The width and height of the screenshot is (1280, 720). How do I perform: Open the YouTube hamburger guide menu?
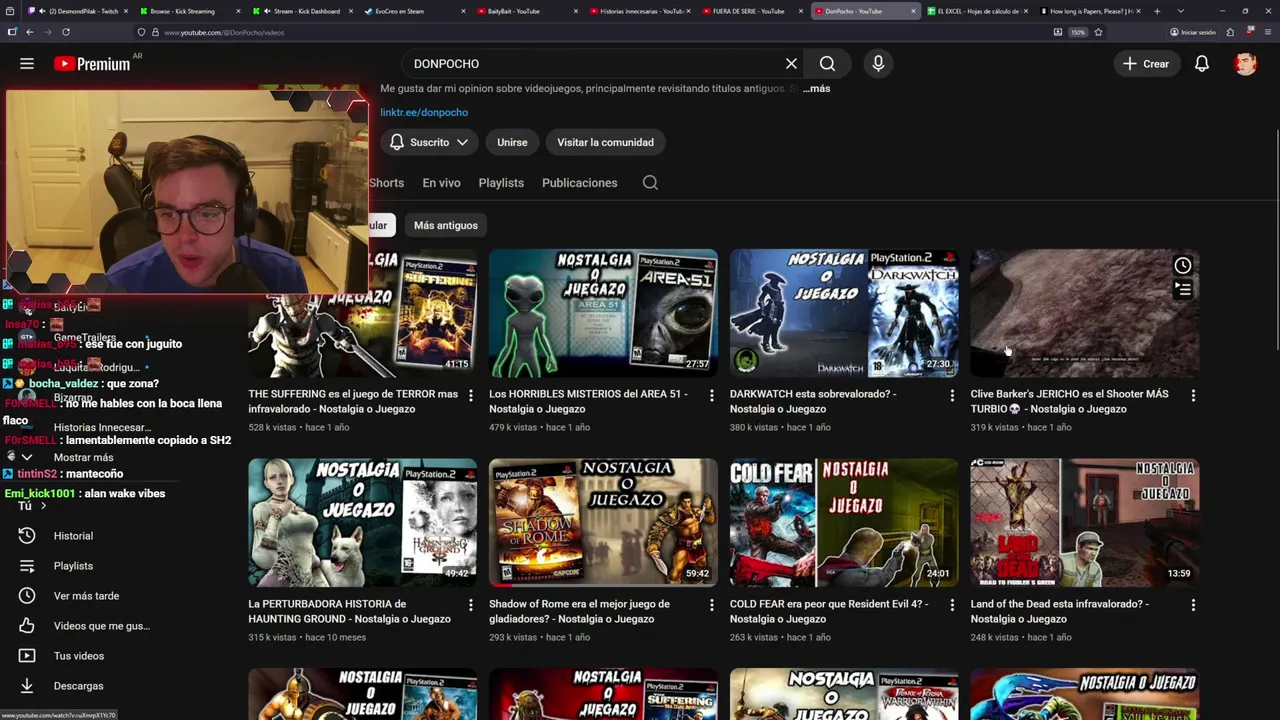(x=27, y=63)
